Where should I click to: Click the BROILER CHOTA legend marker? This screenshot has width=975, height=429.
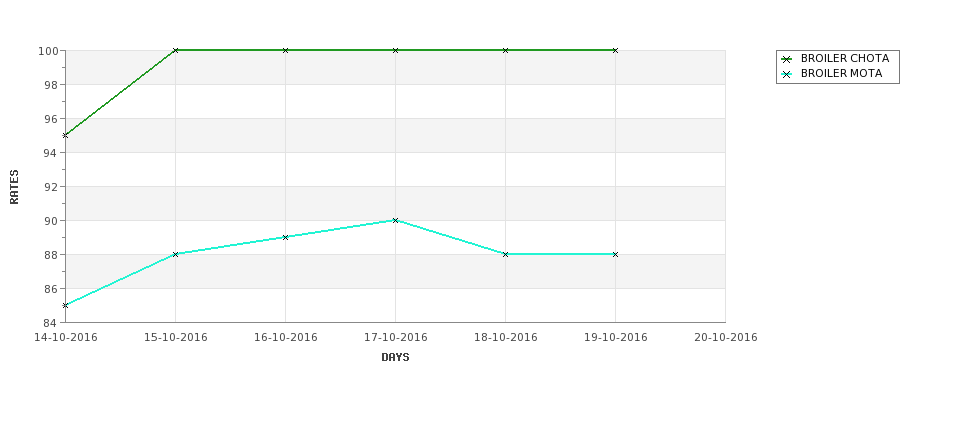tap(787, 59)
